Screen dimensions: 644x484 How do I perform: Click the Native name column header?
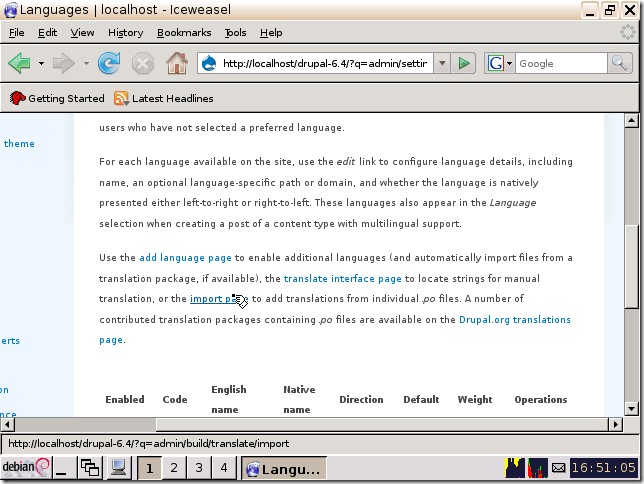click(x=299, y=399)
